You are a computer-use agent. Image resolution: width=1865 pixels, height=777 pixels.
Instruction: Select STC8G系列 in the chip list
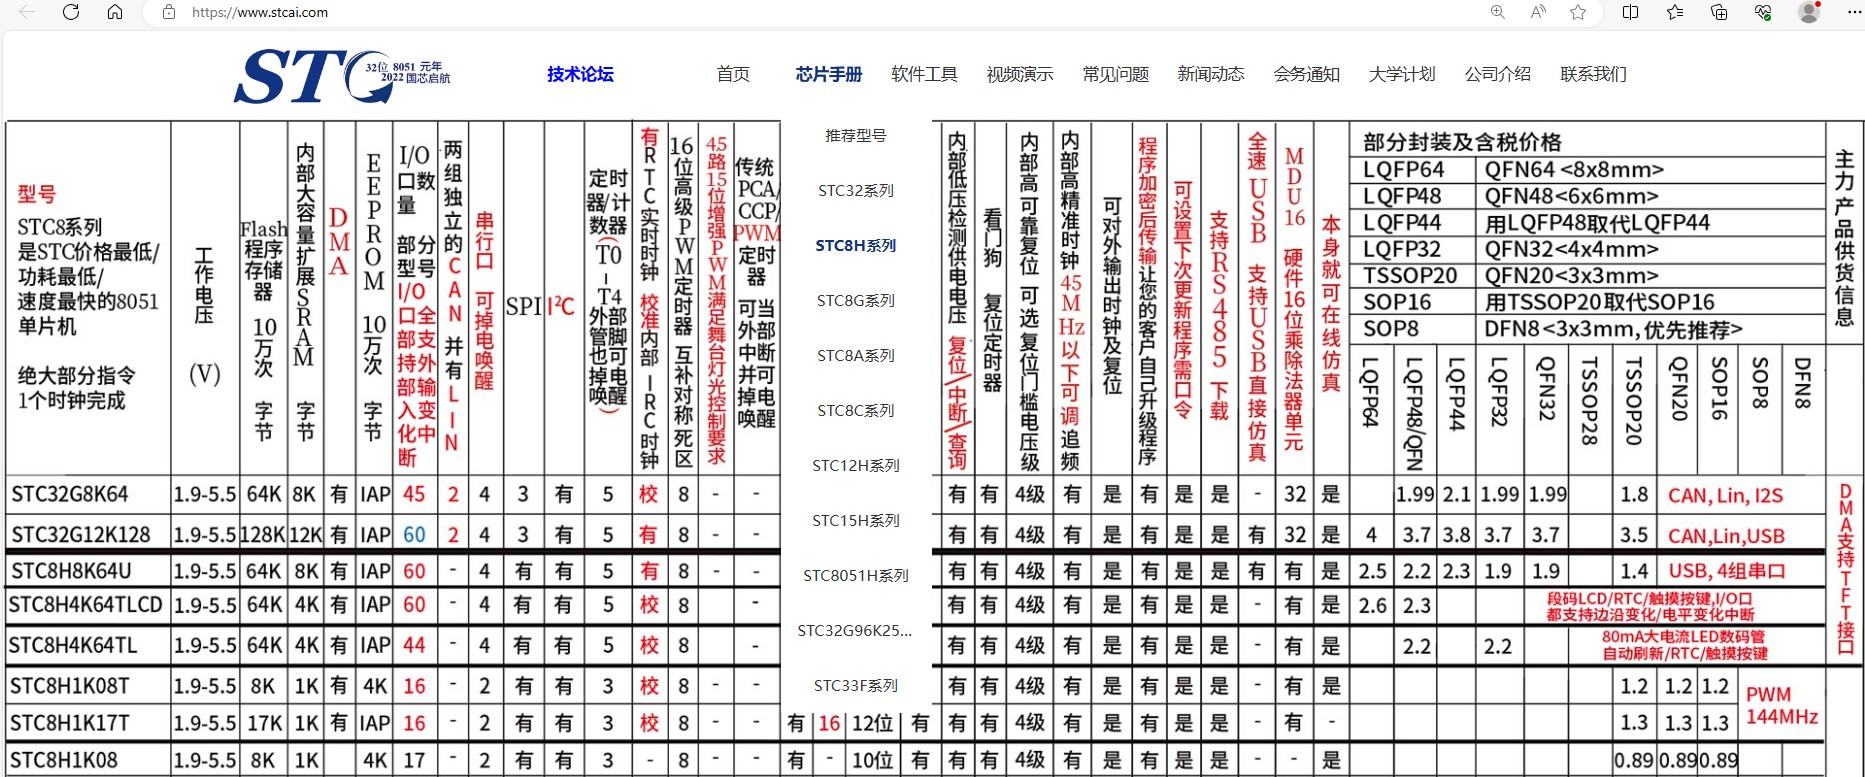[855, 300]
